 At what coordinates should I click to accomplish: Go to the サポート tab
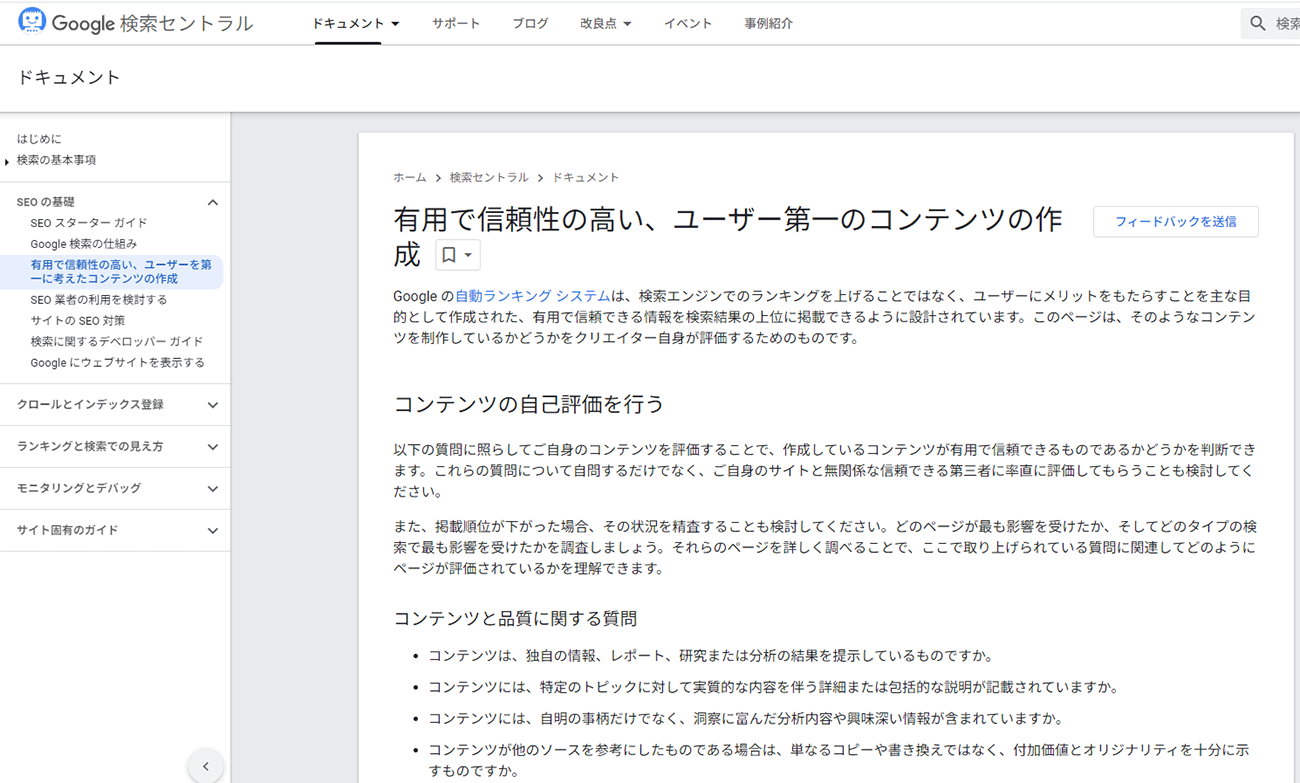pos(456,23)
